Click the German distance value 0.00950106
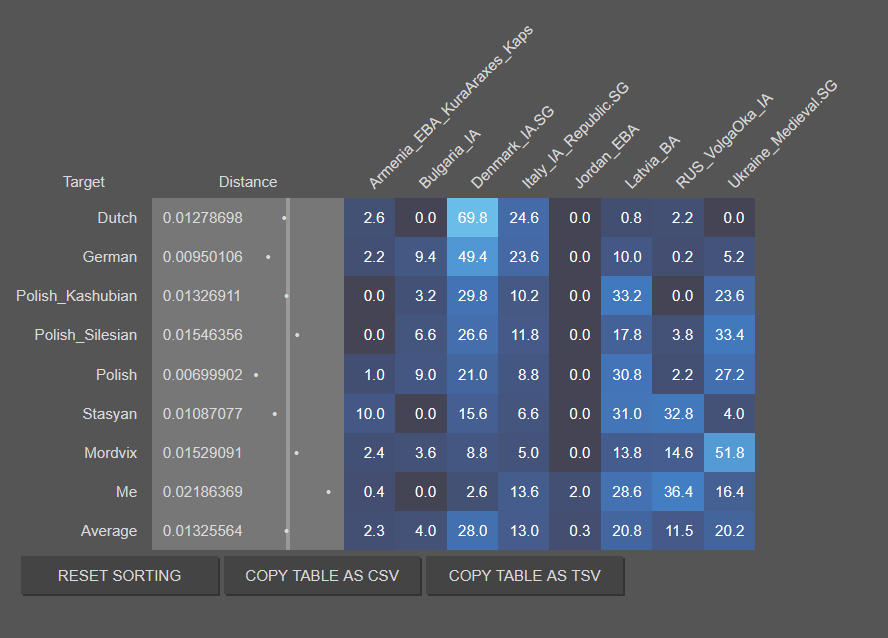This screenshot has width=888, height=638. pyautogui.click(x=203, y=257)
